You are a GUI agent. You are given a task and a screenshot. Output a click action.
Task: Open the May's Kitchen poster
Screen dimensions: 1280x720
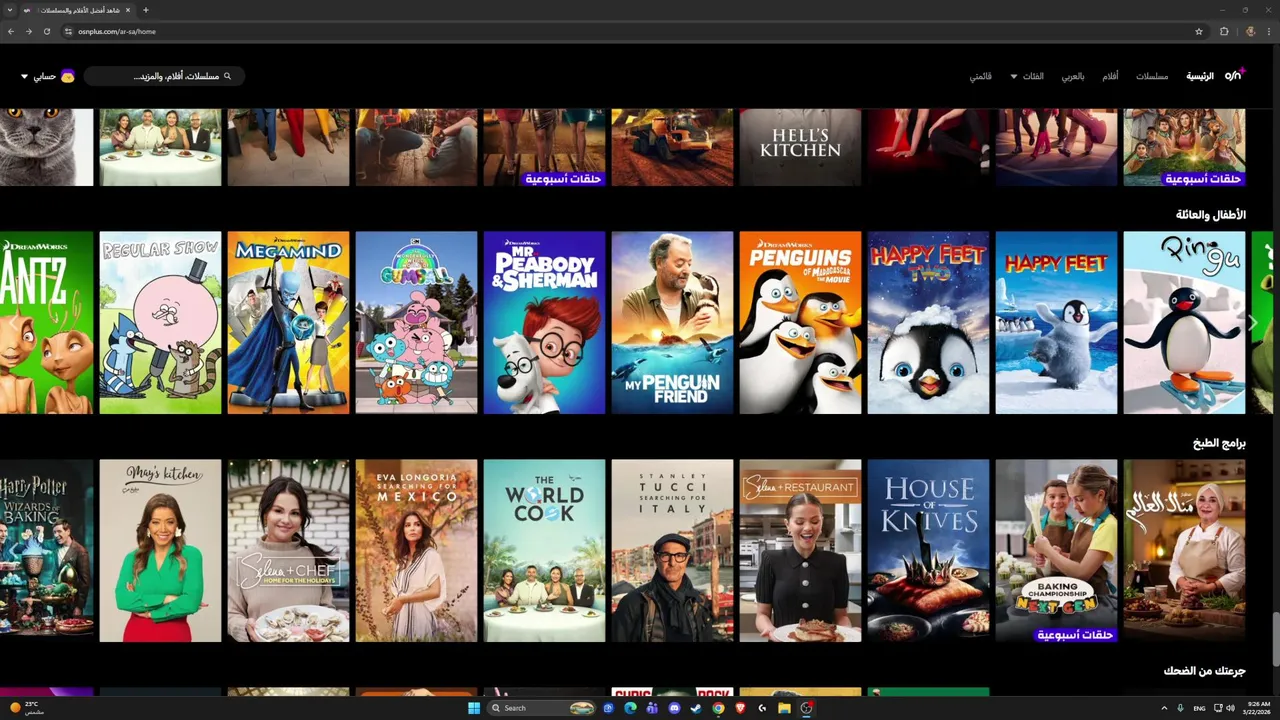tap(160, 551)
